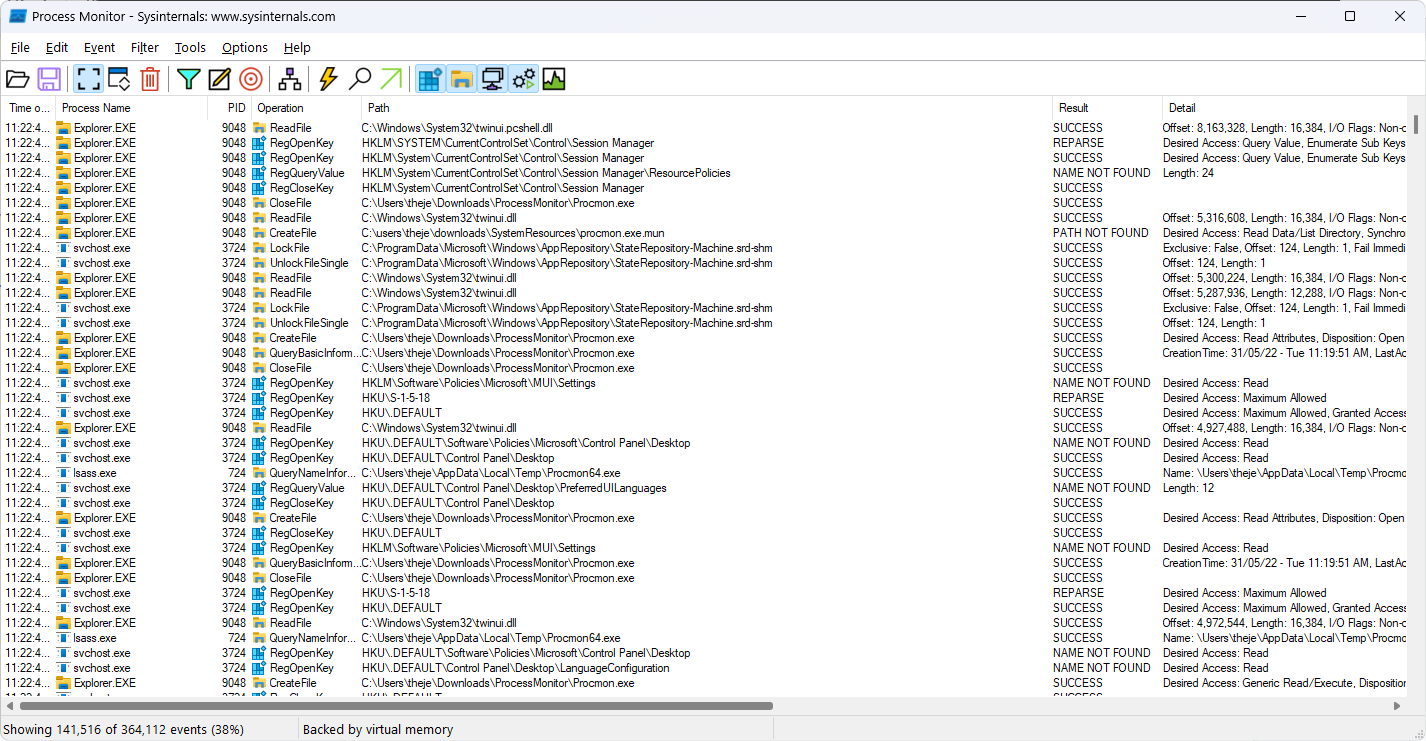Viewport: 1426px width, 741px height.
Task: Select the row with path ending LanguageConfiguration
Action: (x=705, y=668)
